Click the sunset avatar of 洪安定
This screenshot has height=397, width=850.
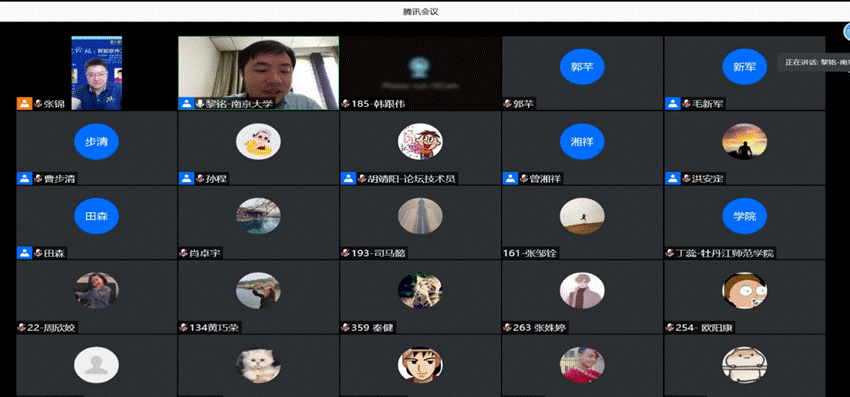click(744, 142)
